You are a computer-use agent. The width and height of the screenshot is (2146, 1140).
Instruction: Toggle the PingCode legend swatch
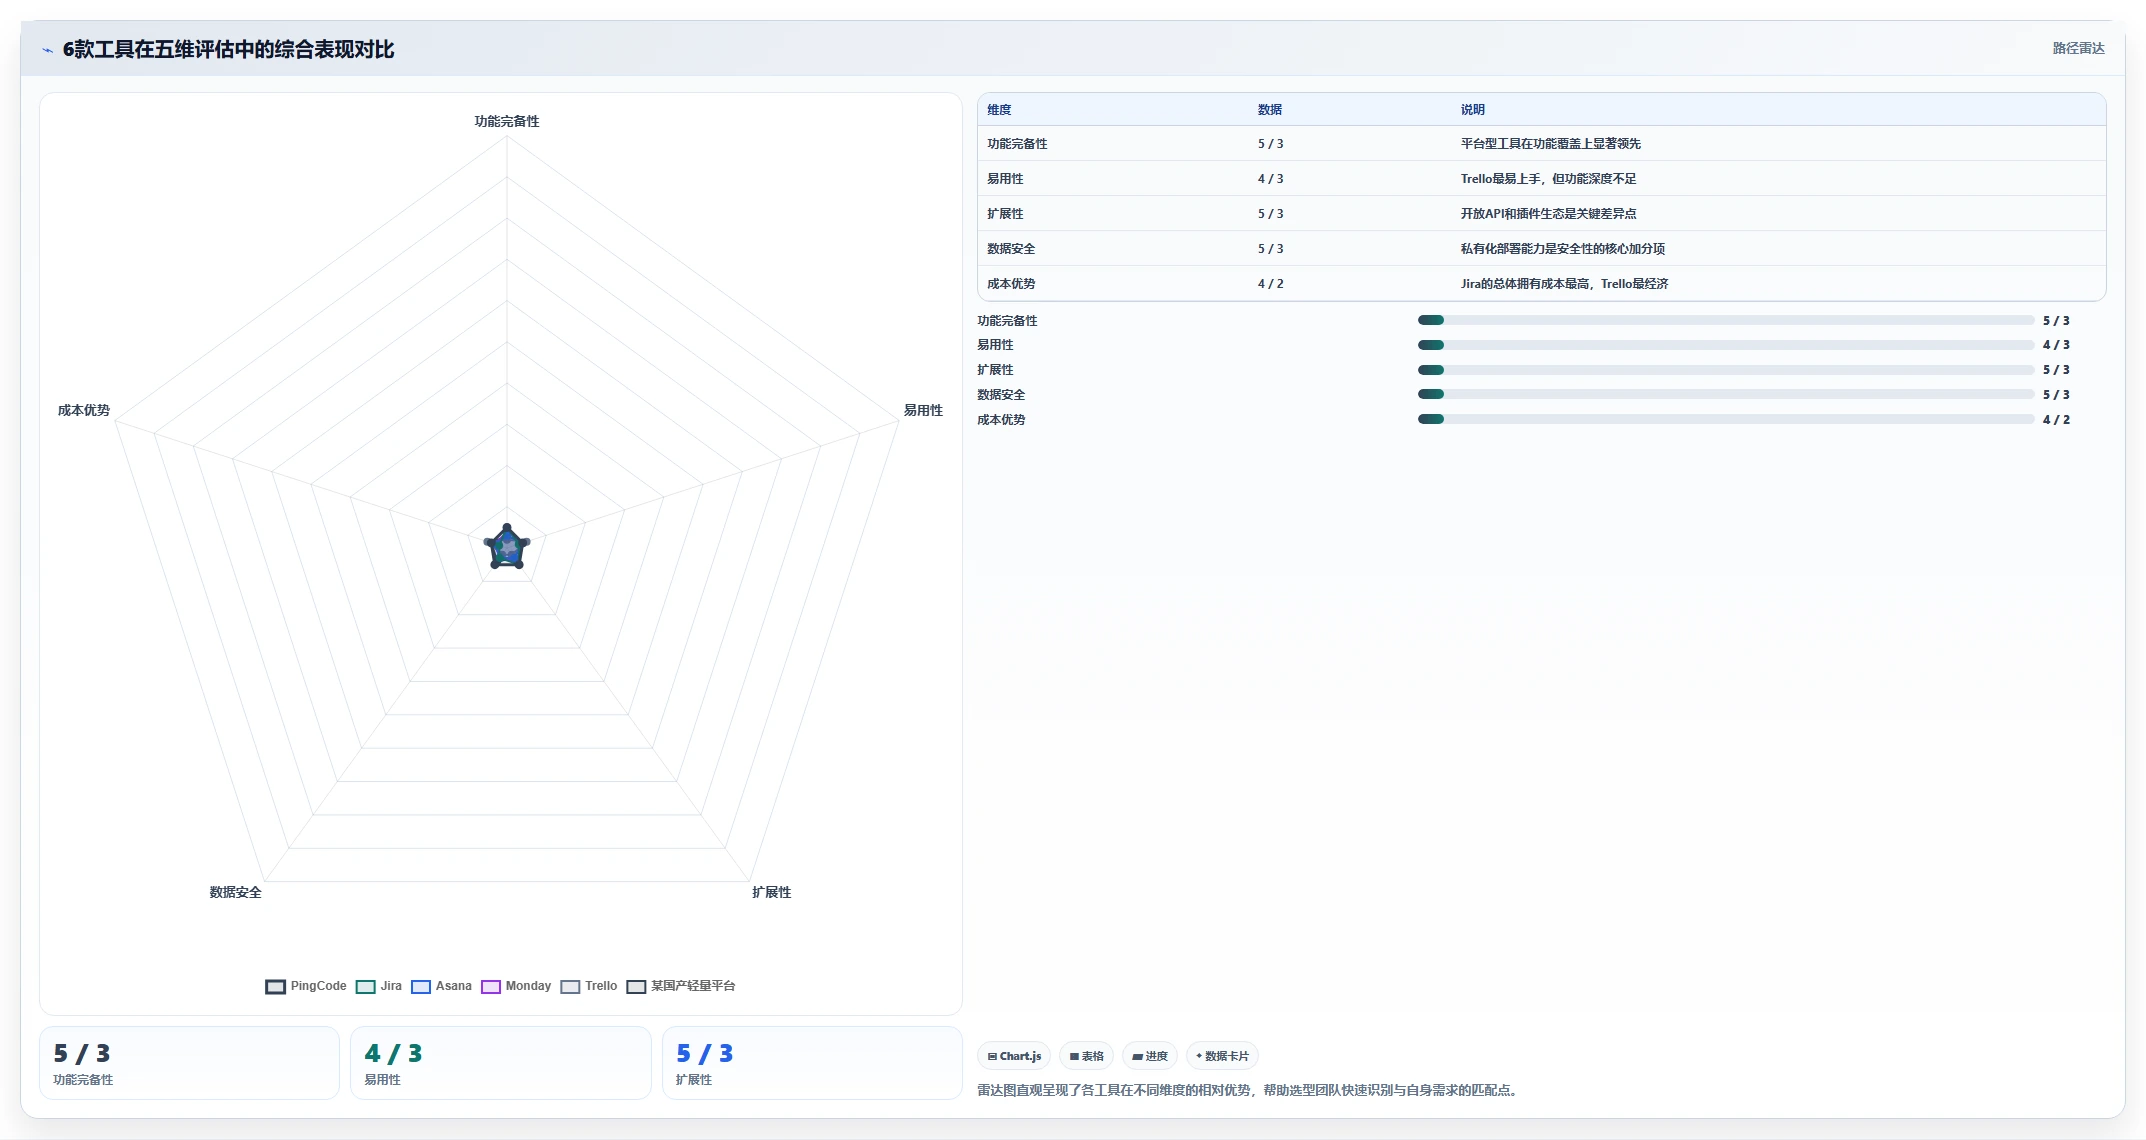(275, 986)
